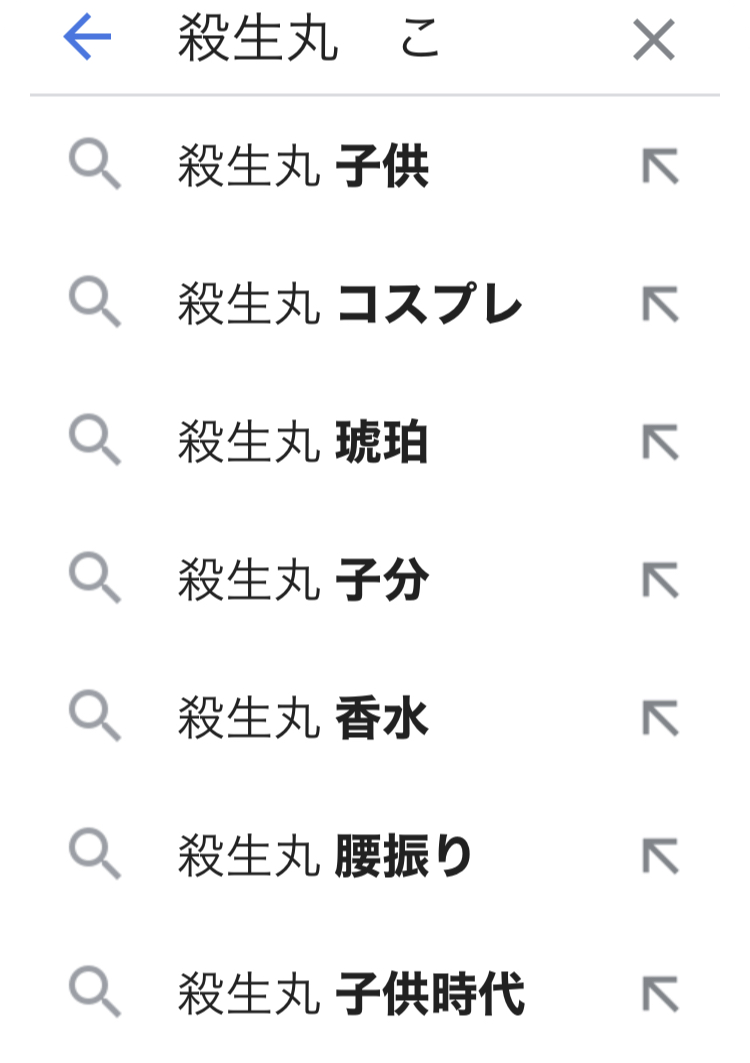Click the magnifier icon beside 殺生丸 子供
Image resolution: width=750 pixels, height=1063 pixels.
[x=95, y=167]
